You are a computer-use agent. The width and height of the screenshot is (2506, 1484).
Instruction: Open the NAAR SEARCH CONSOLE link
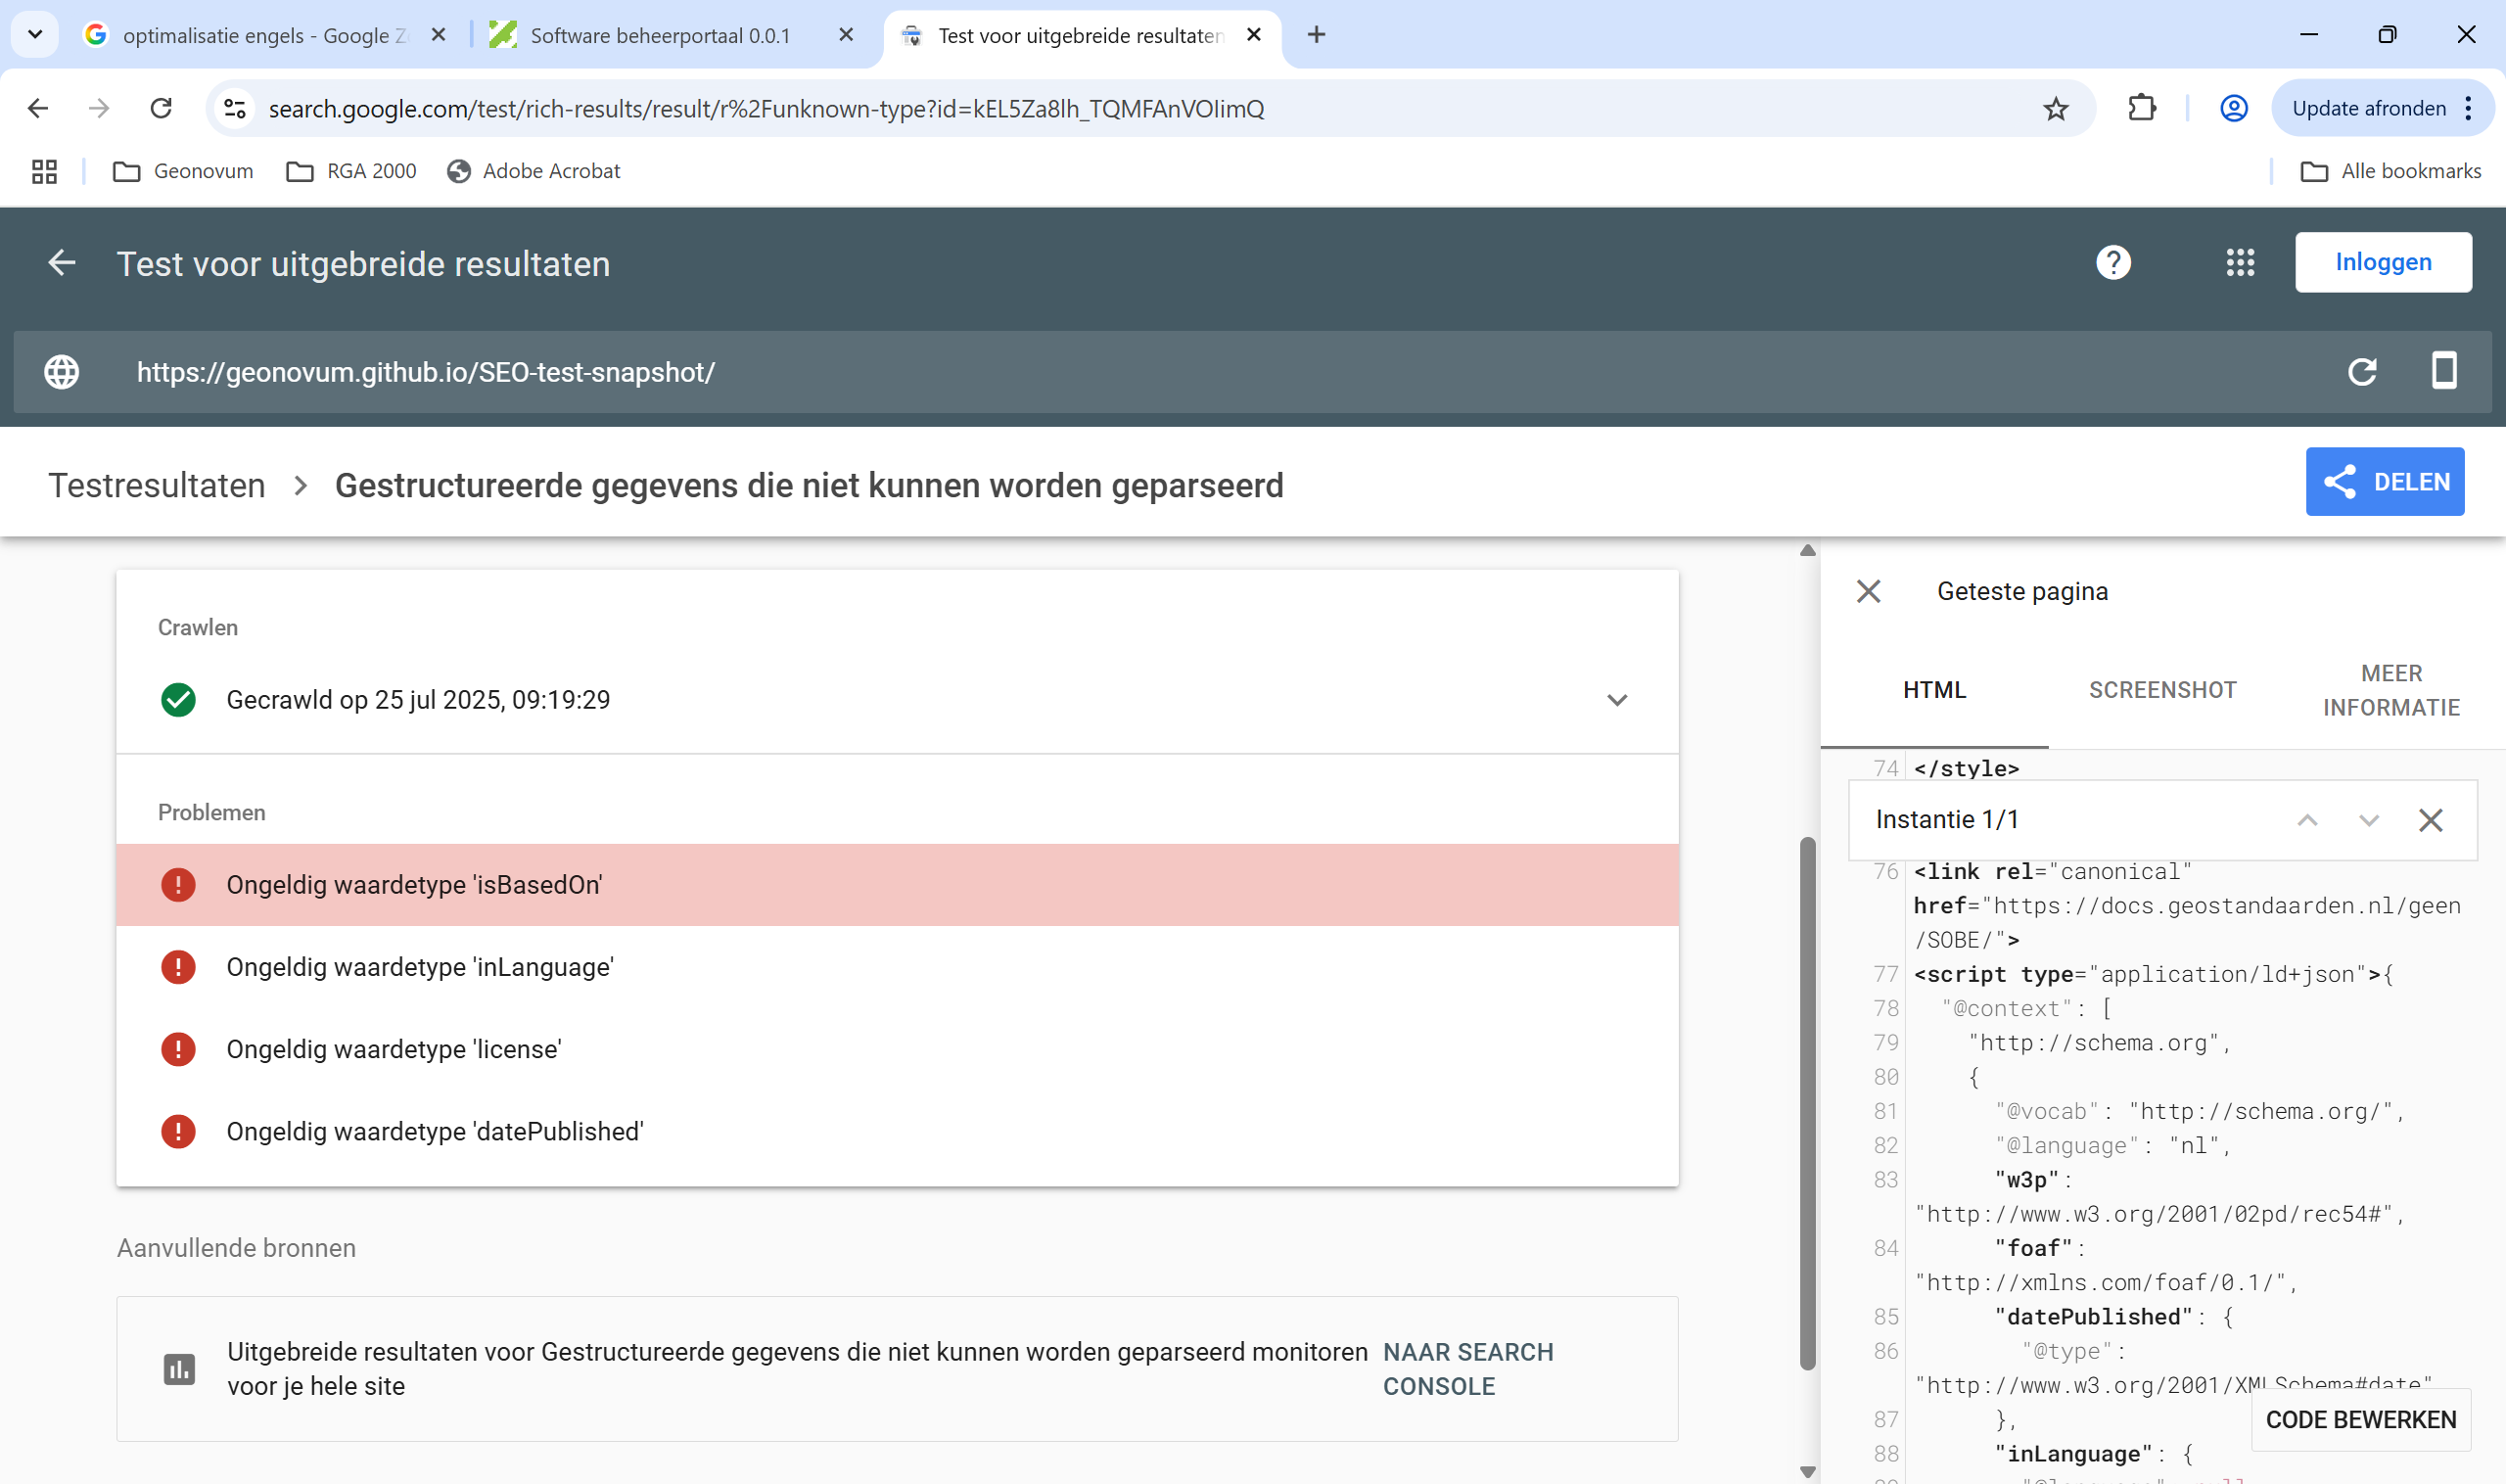(x=1467, y=1368)
